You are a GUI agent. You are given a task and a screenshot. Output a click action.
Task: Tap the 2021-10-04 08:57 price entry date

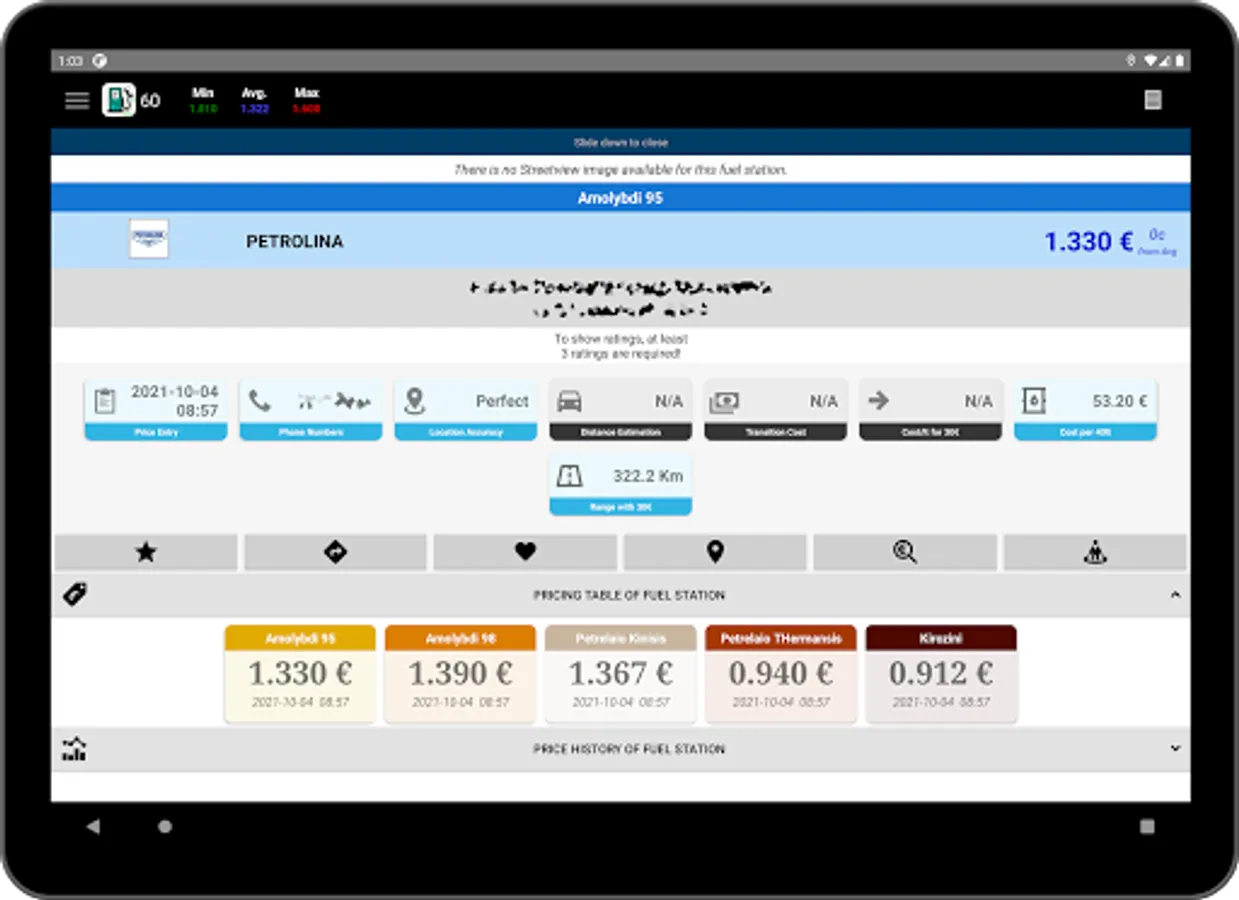(175, 401)
